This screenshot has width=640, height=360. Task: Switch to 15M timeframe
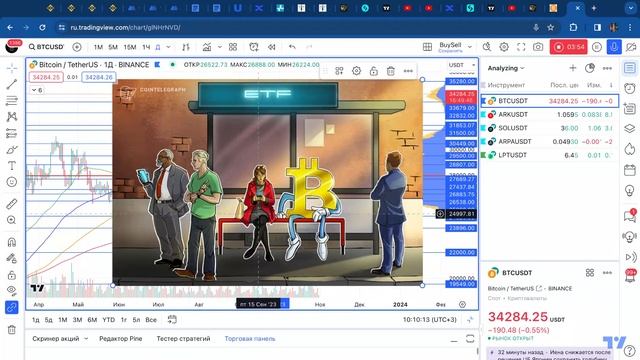click(130, 47)
